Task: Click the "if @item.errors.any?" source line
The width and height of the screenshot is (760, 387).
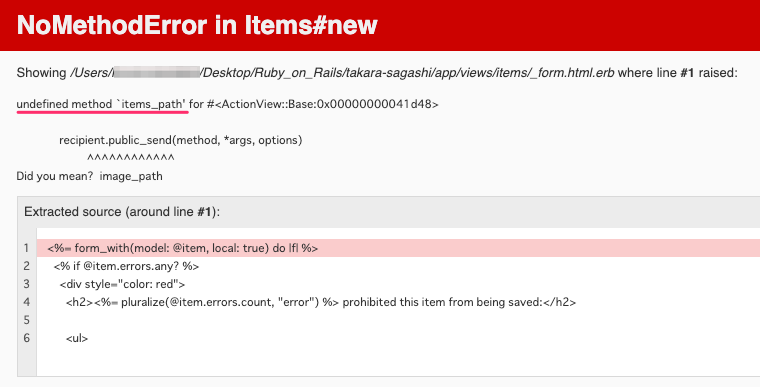Action: tap(127, 266)
